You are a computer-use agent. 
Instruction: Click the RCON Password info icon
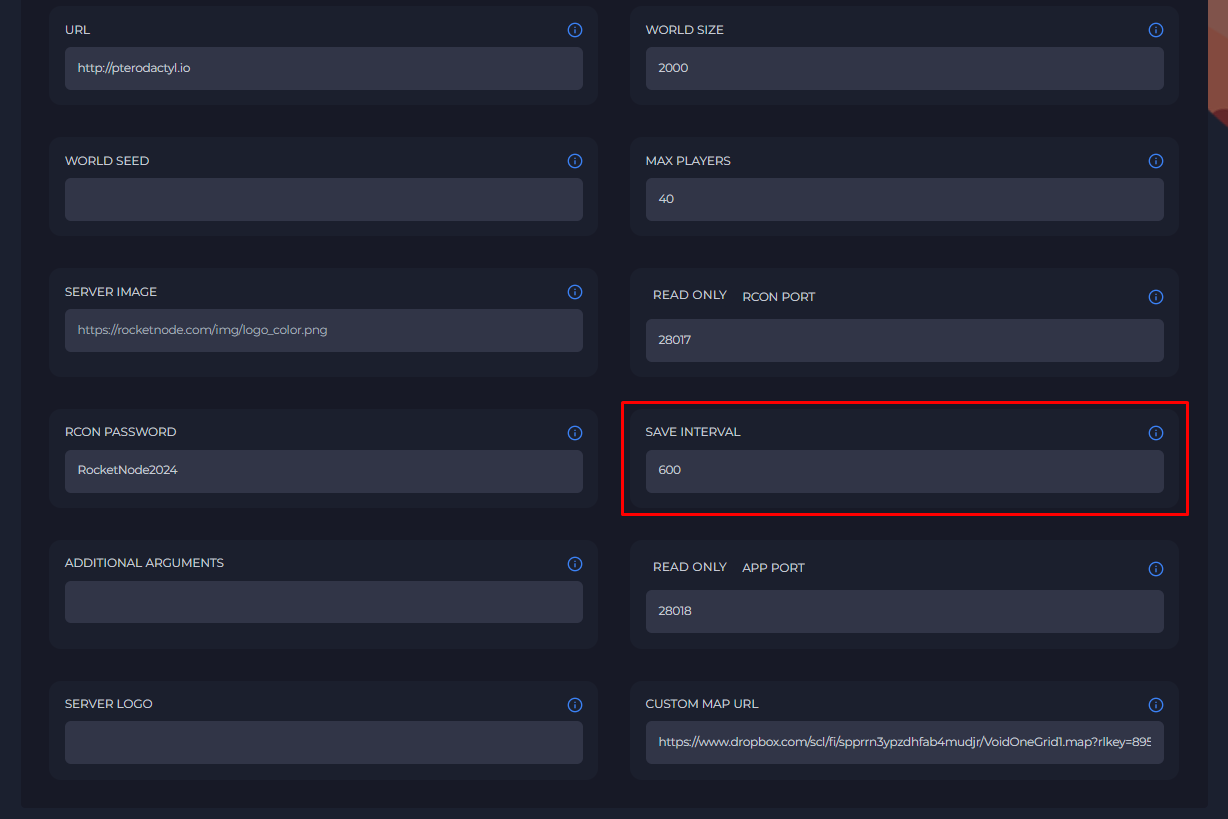pyautogui.click(x=575, y=433)
